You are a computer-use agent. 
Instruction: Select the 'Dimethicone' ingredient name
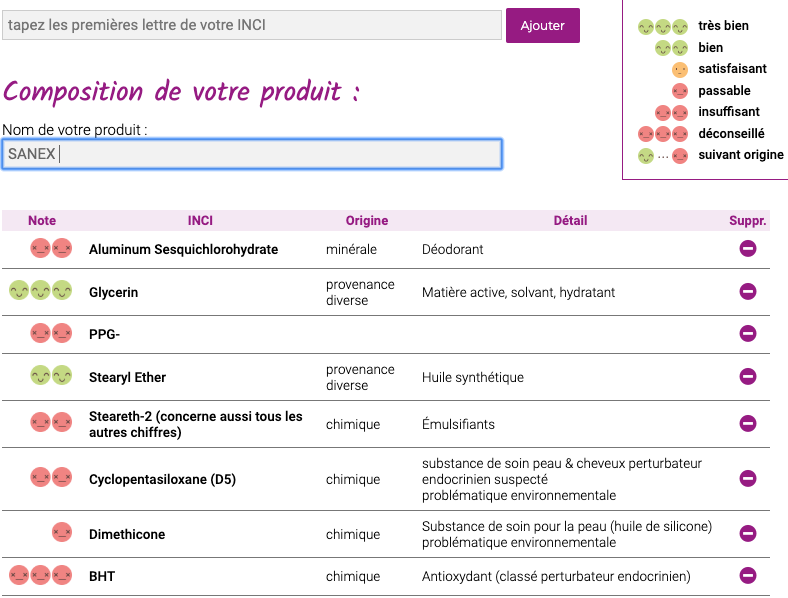[127, 534]
